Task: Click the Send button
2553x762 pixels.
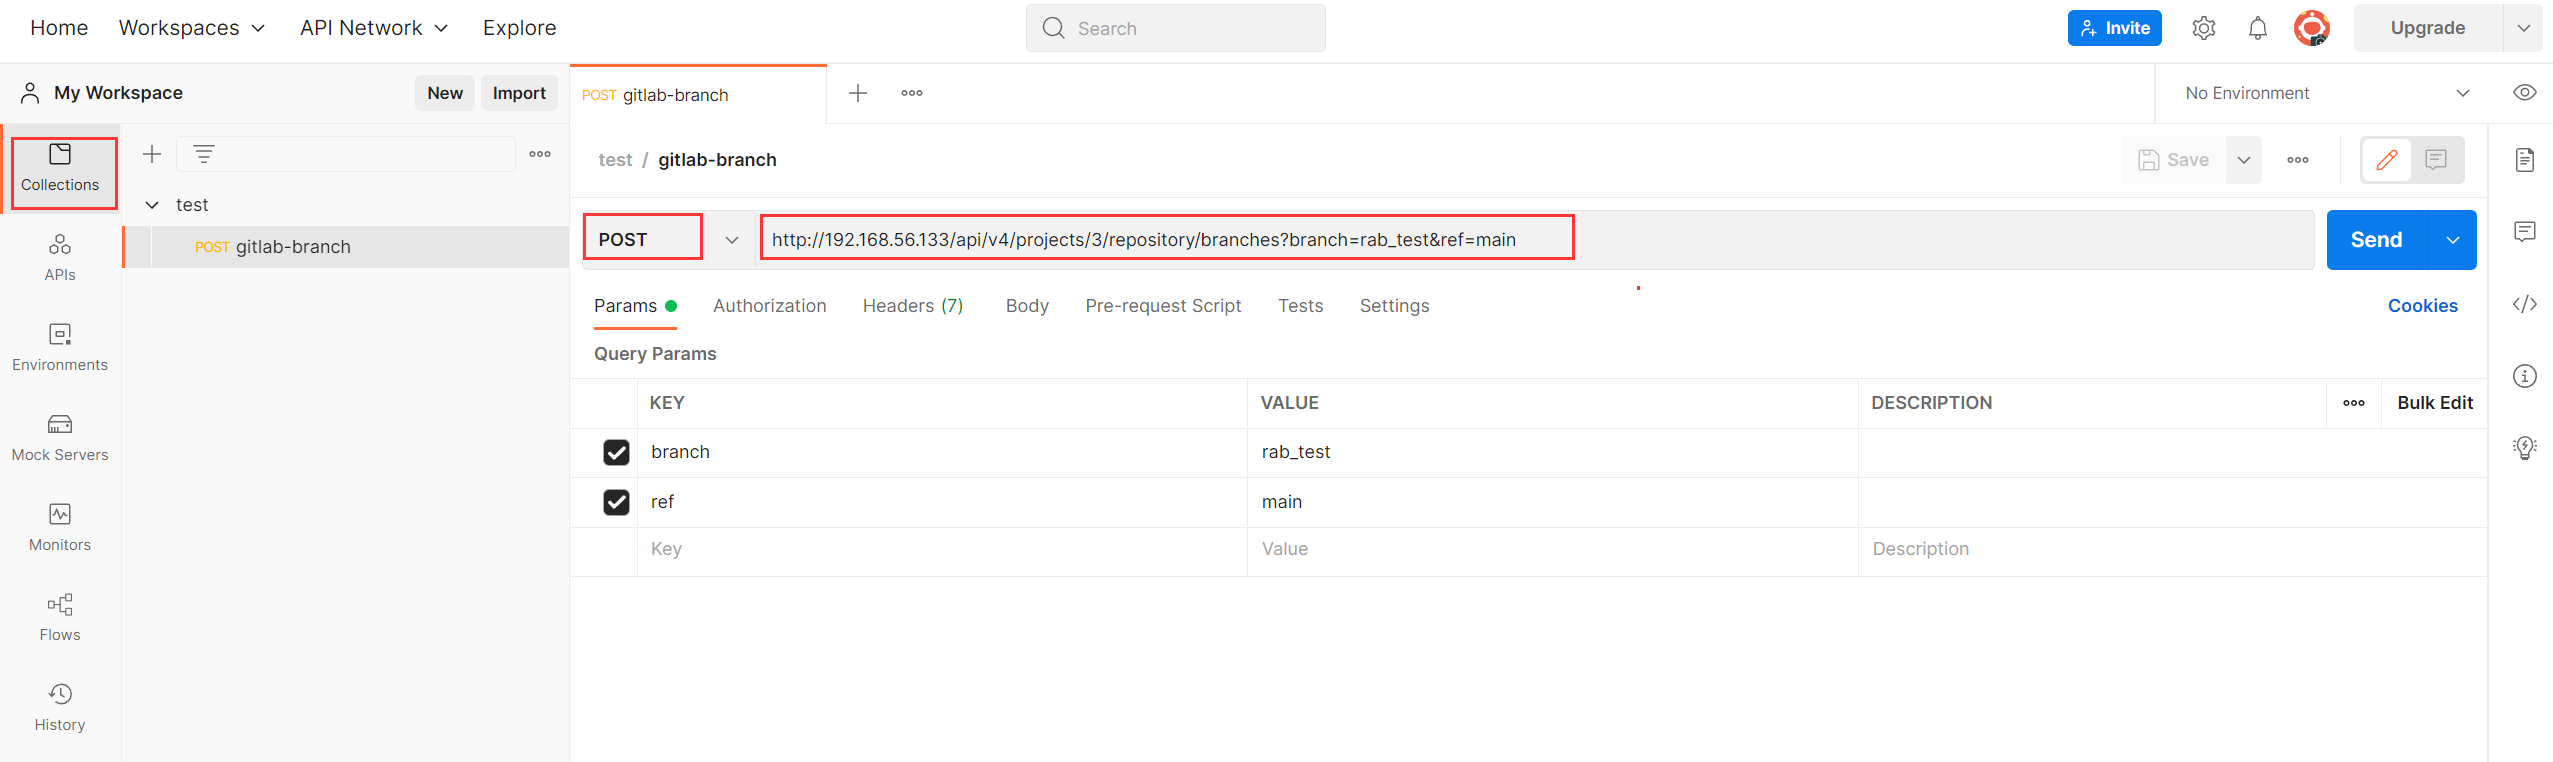Action: click(x=2377, y=240)
